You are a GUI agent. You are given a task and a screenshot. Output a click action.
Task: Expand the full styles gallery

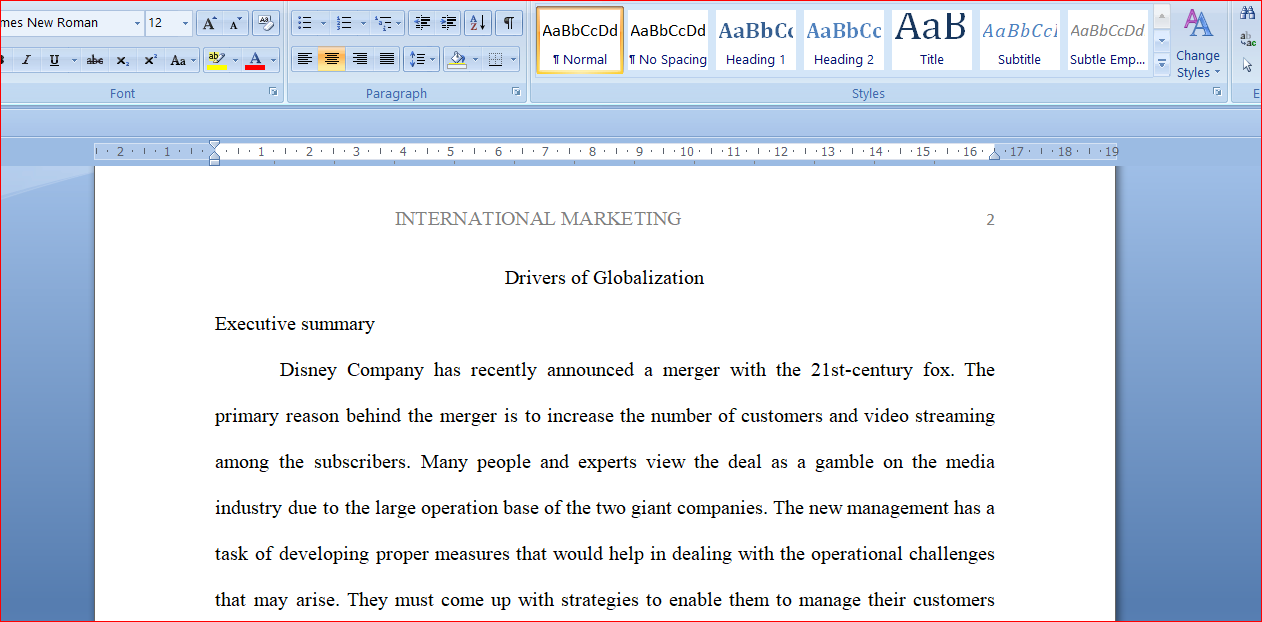click(x=1161, y=63)
